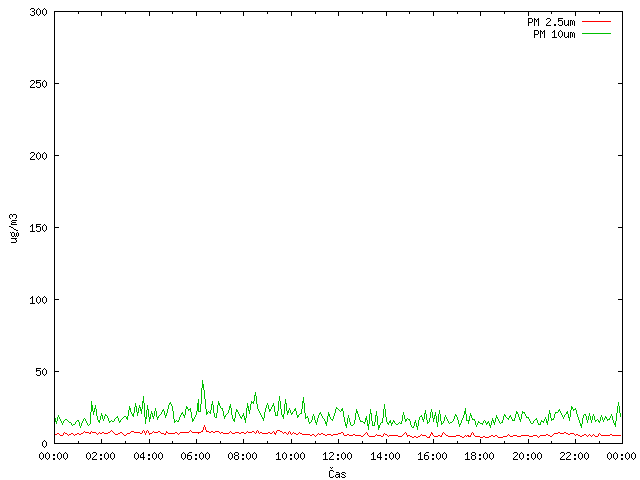
Task: Click the red legend line sample
Action: 596,22
